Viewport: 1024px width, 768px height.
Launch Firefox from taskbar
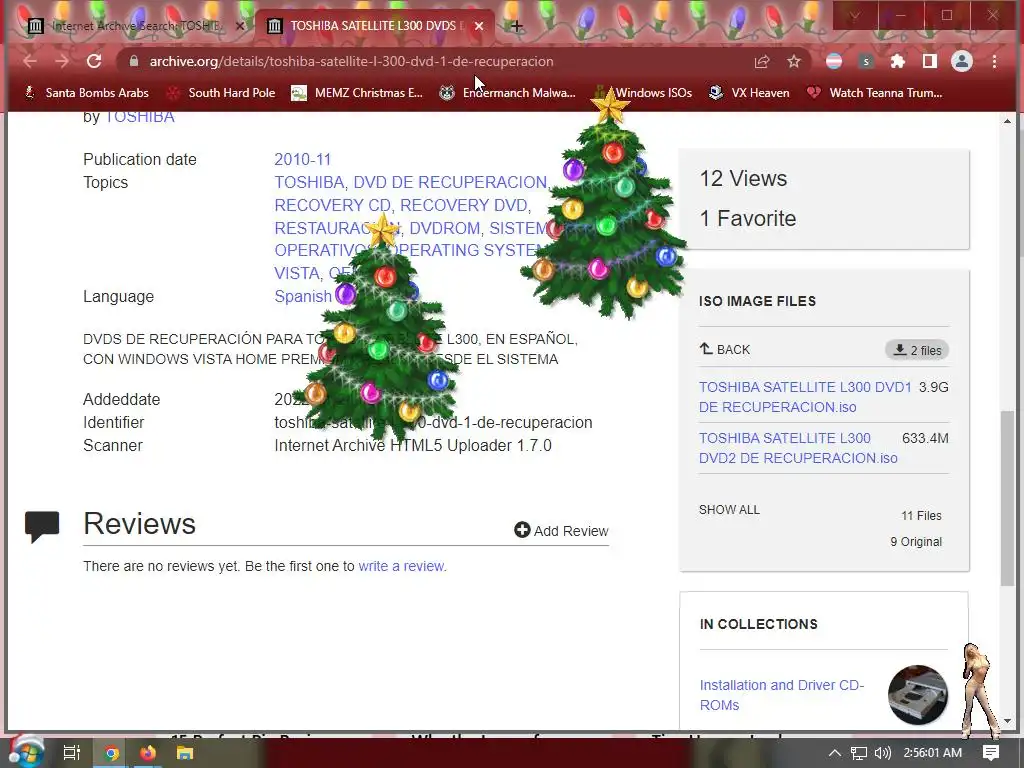pyautogui.click(x=148, y=753)
